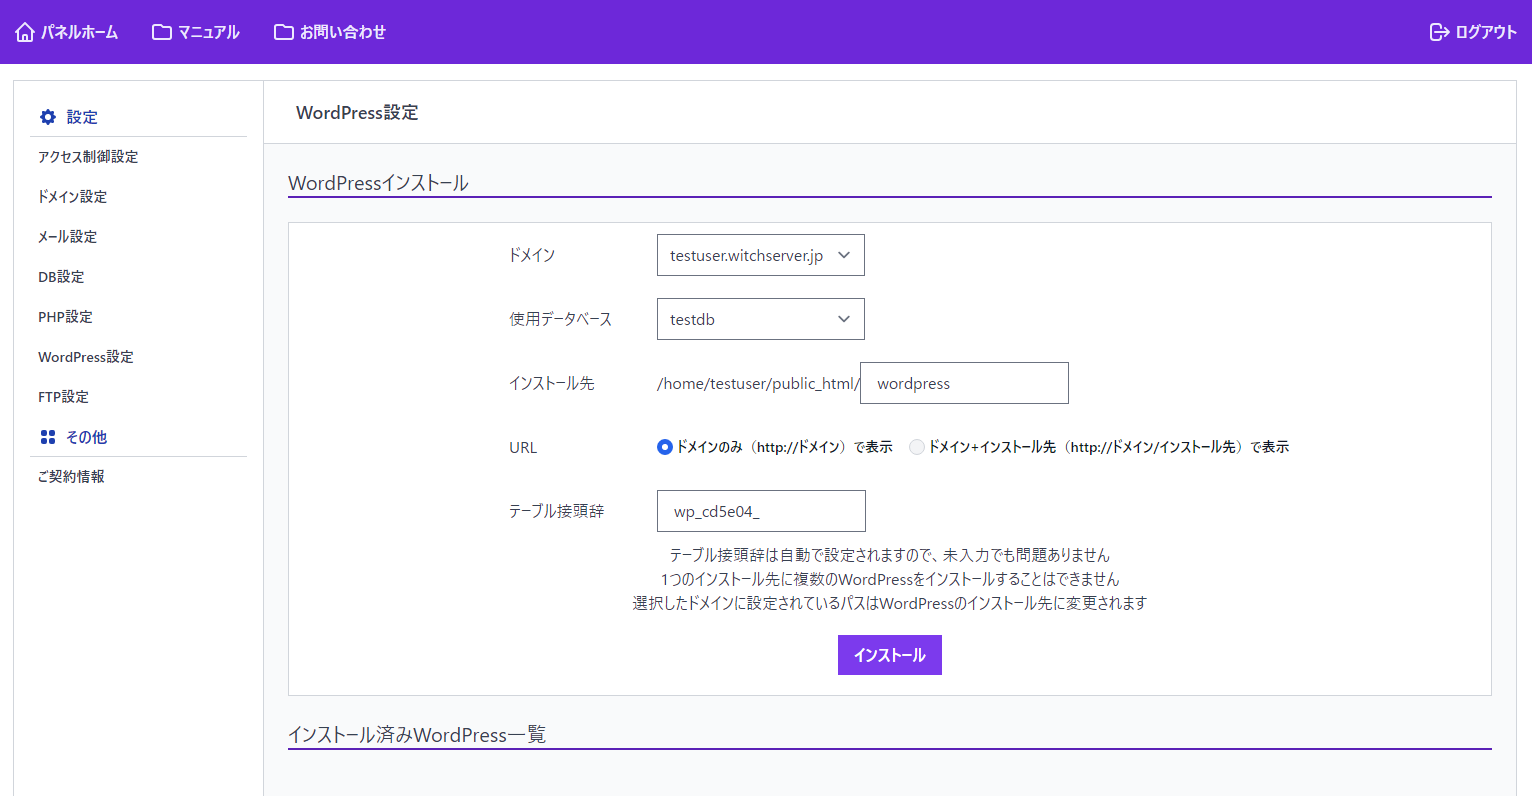Click the インストール済みWordPress一覧 heading
Screen dimensions: 1532x796
(x=417, y=735)
